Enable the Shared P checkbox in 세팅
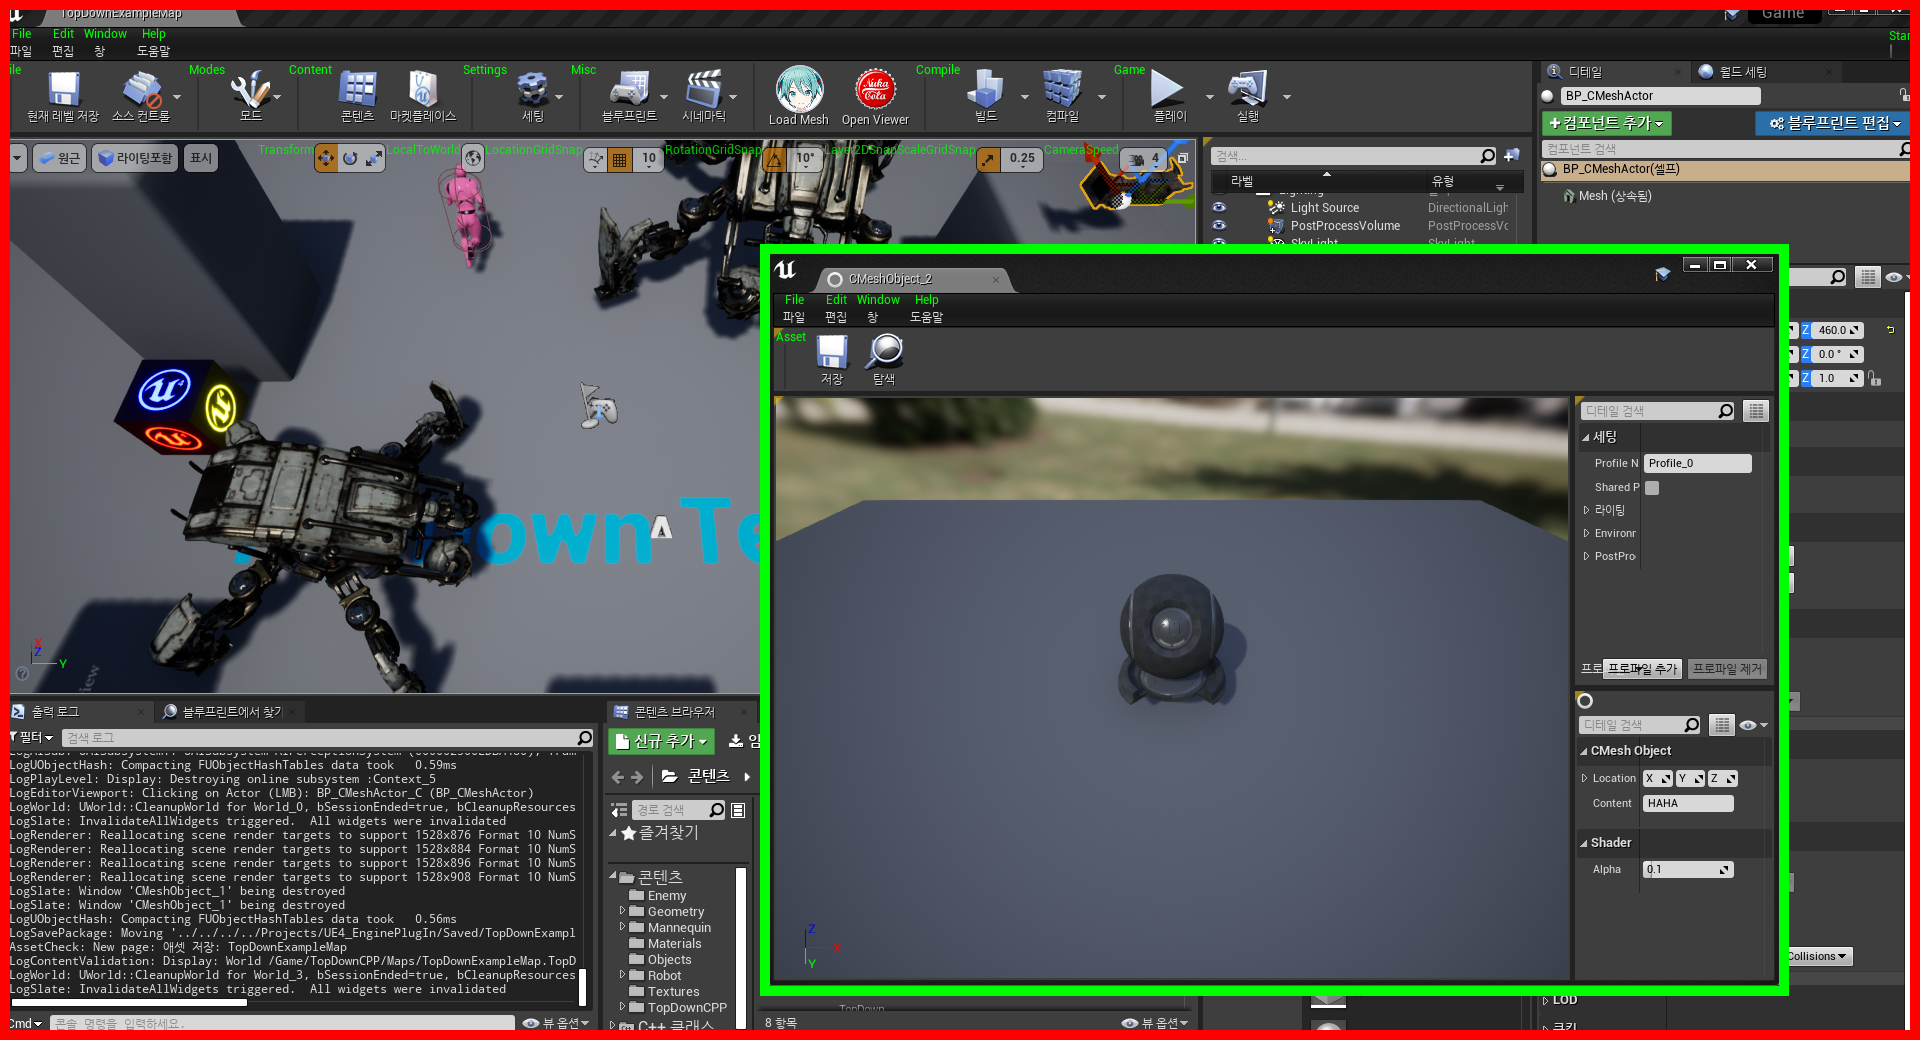 coord(1651,488)
